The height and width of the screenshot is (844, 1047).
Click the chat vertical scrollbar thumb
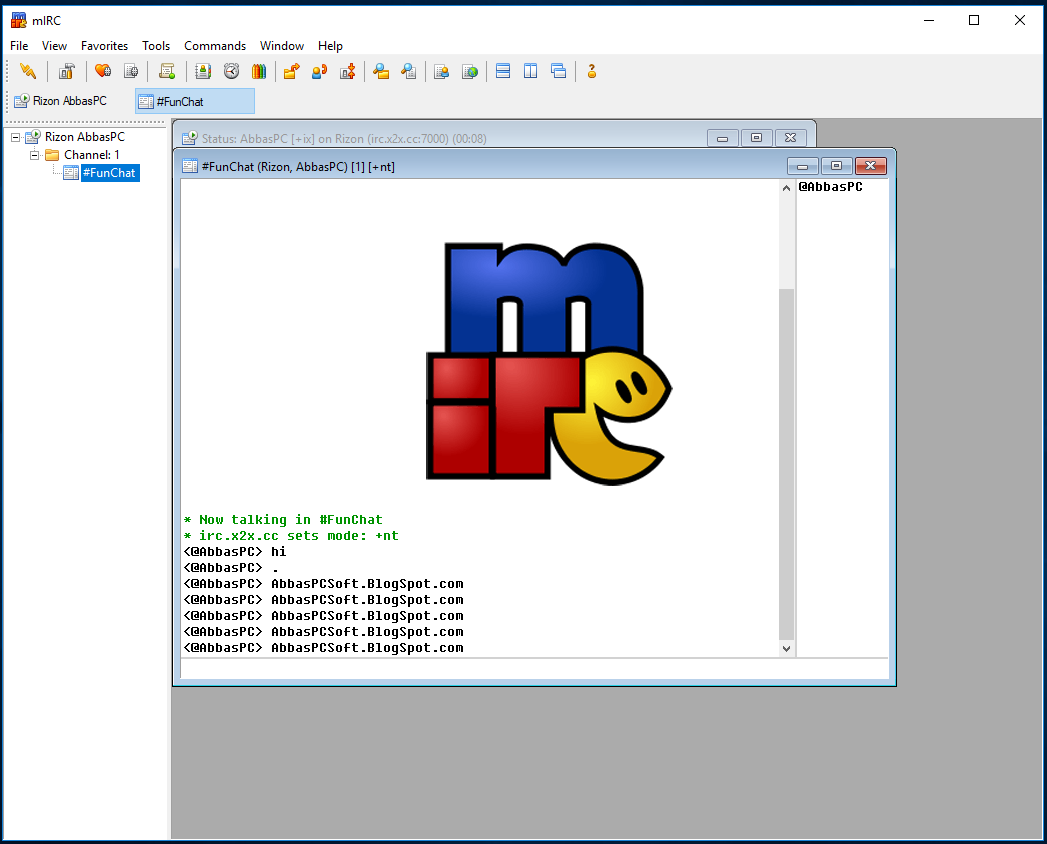click(787, 464)
